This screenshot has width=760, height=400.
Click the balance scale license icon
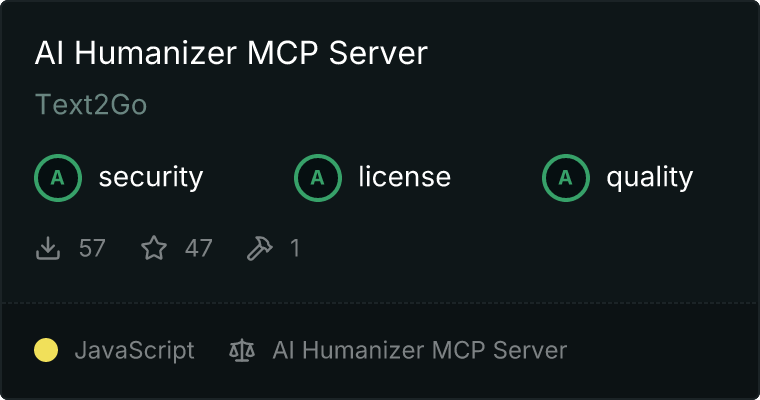coord(242,351)
